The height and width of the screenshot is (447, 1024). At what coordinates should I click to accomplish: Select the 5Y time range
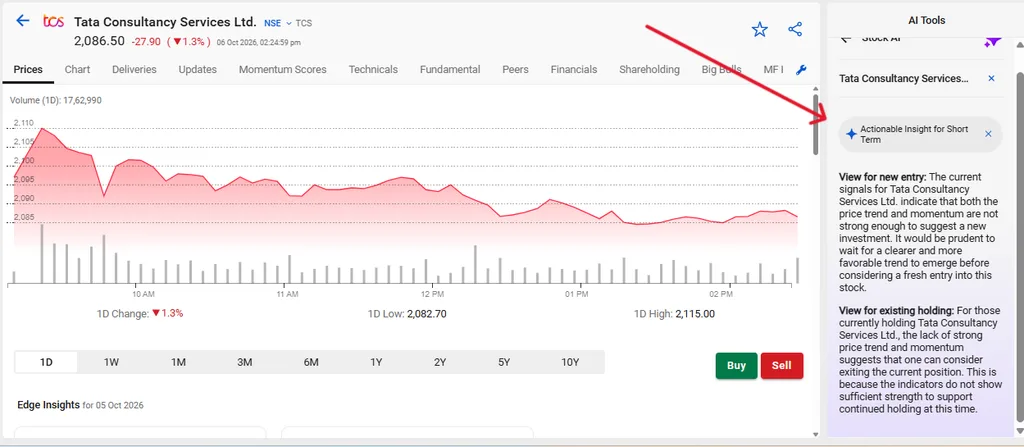click(504, 362)
